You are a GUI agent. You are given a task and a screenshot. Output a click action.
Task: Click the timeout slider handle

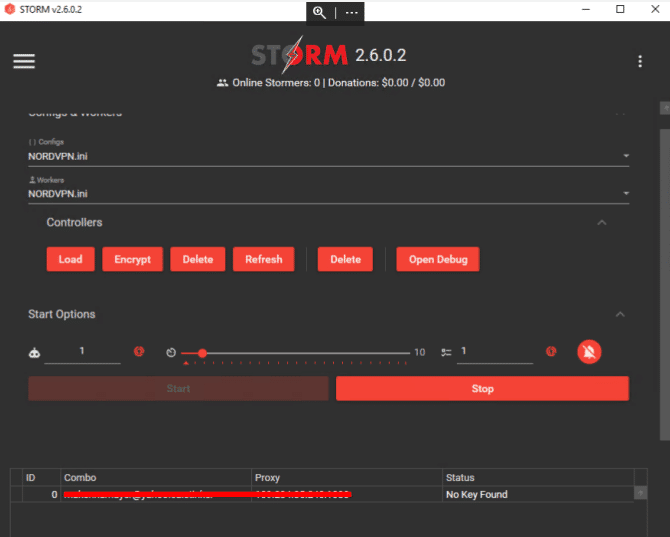pos(202,353)
